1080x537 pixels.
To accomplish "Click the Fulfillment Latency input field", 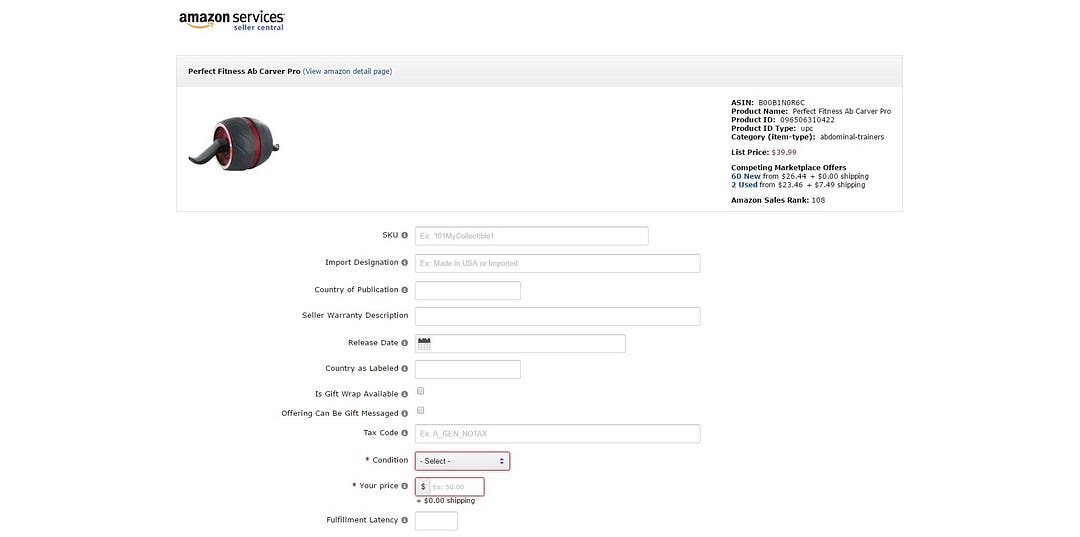I will pyautogui.click(x=436, y=521).
